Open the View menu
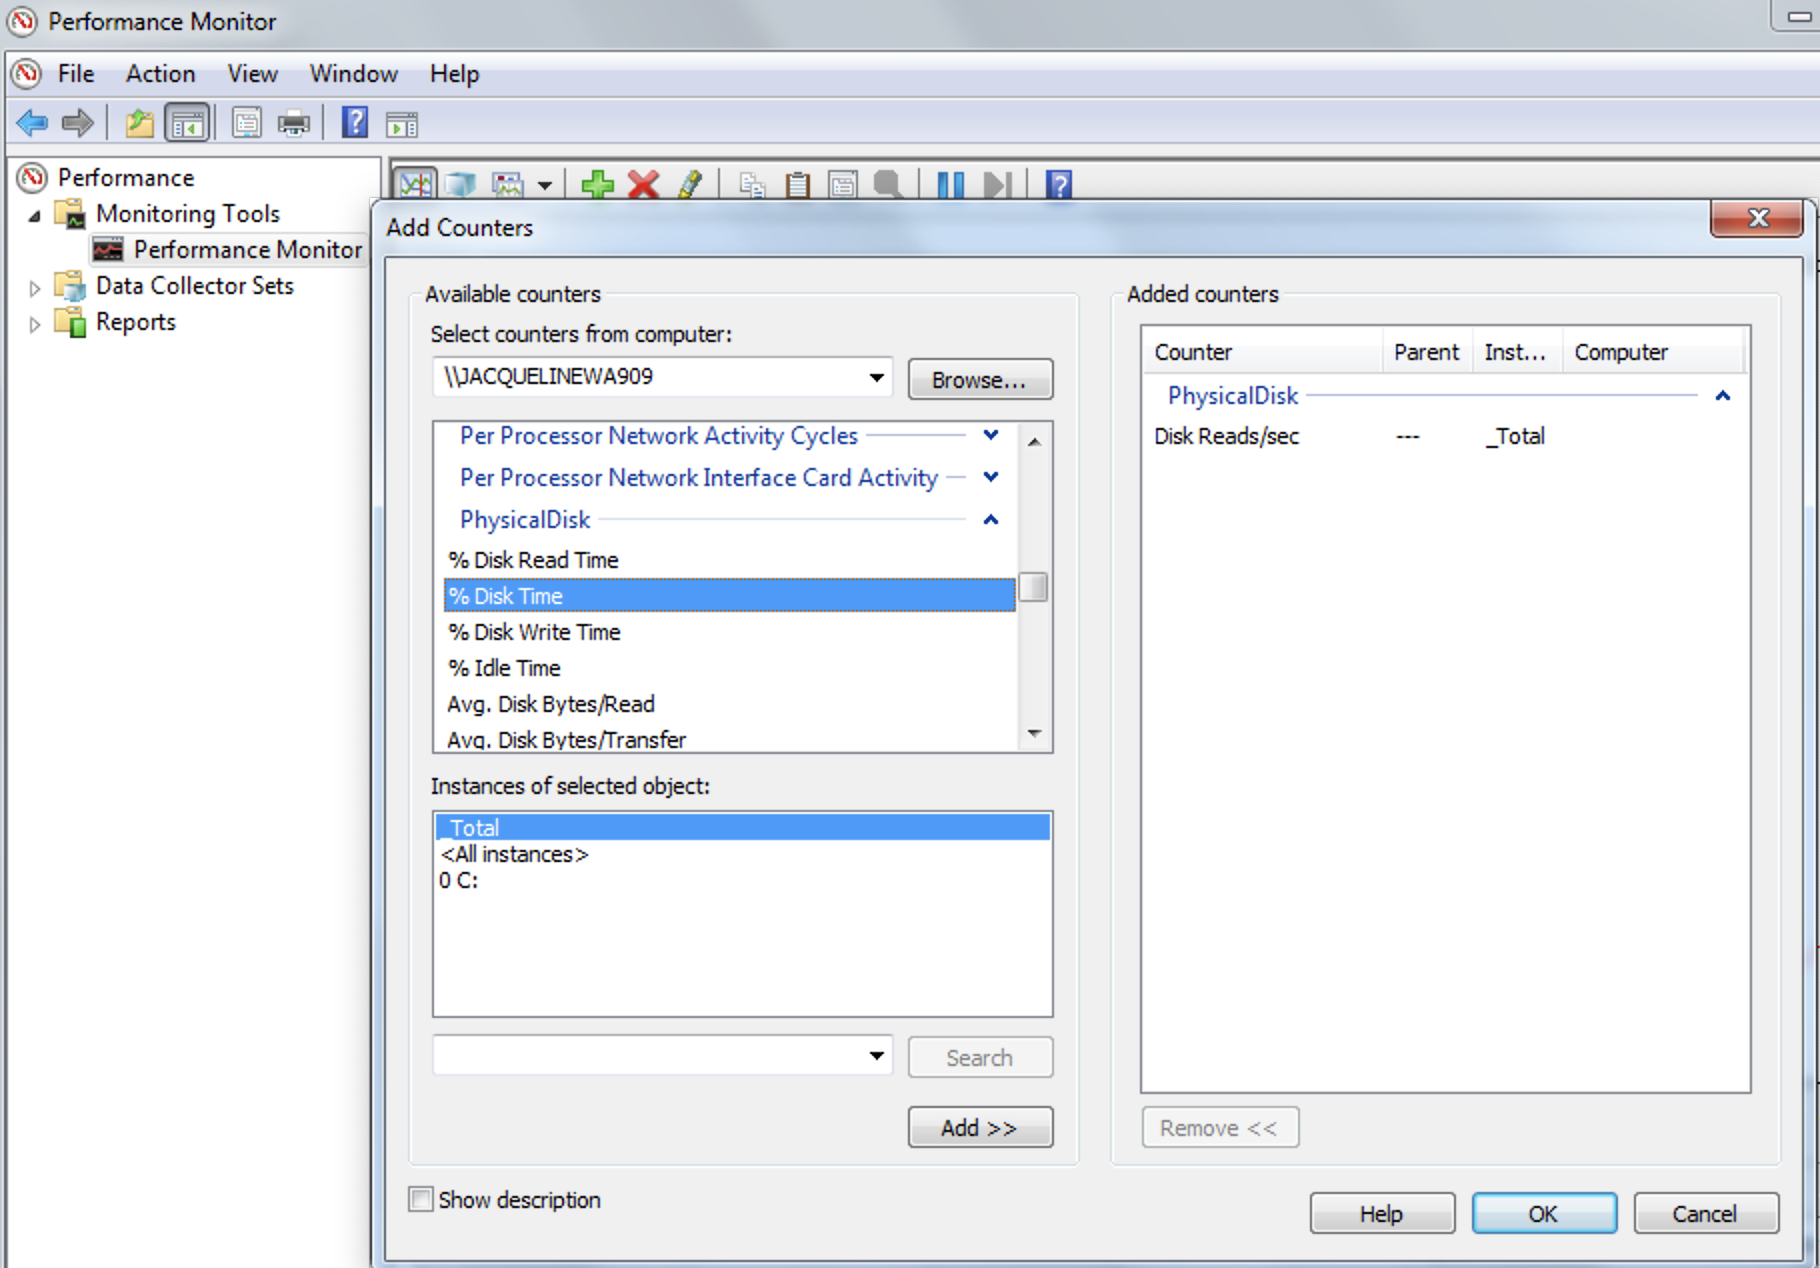1820x1268 pixels. click(251, 73)
